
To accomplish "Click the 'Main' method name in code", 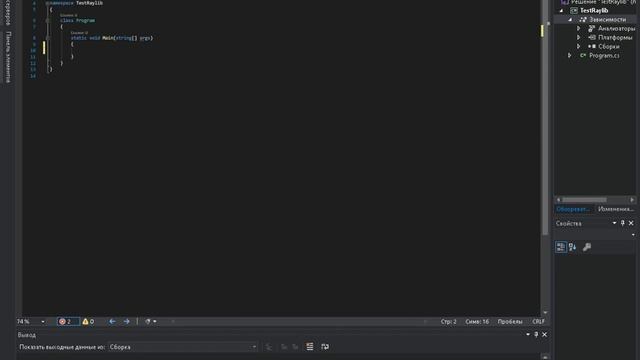I will coord(107,38).
